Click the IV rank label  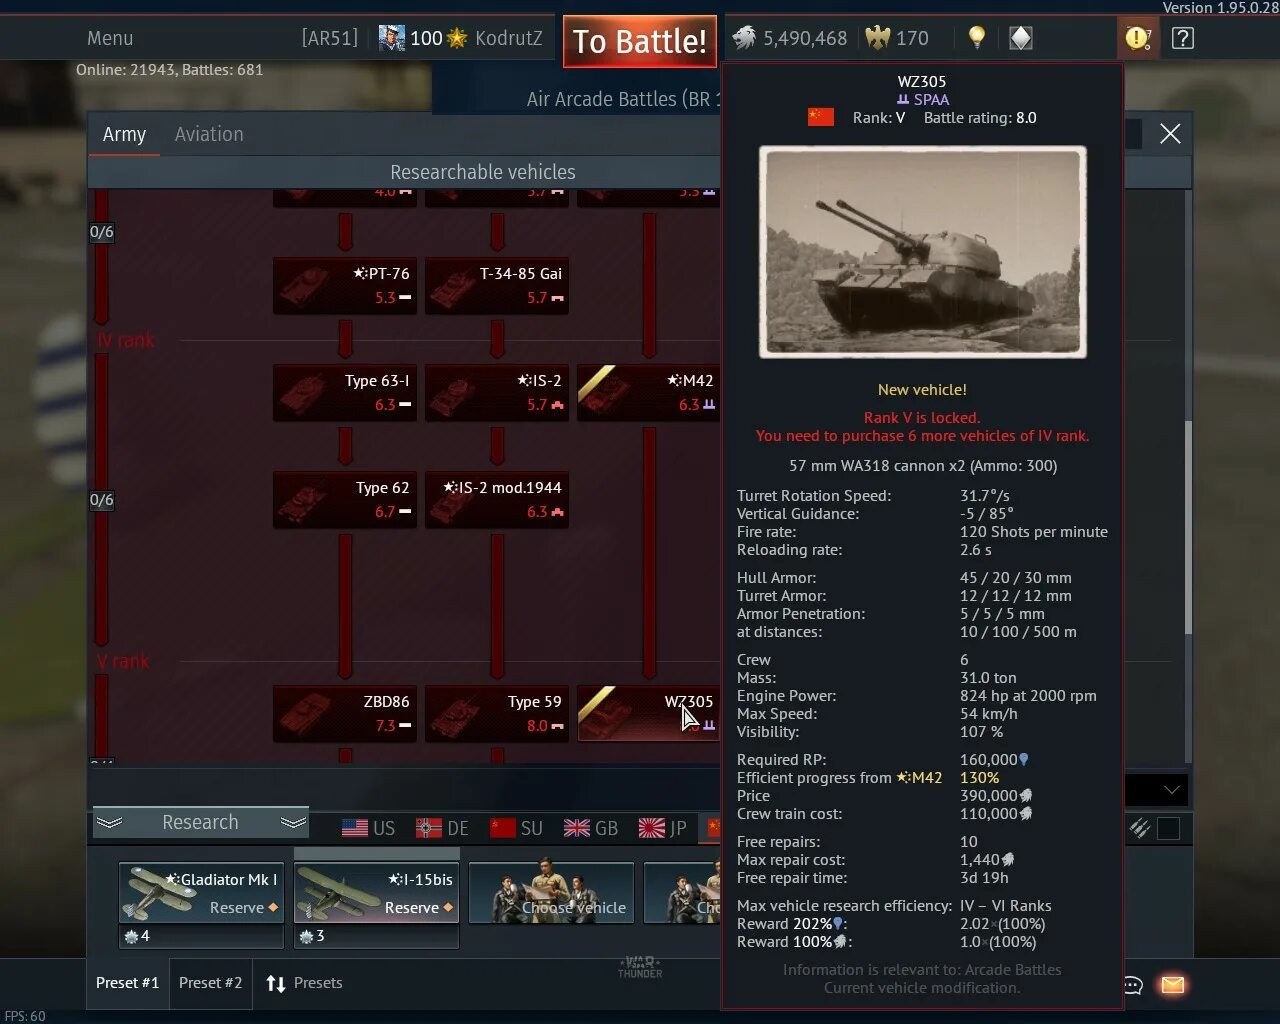tap(126, 340)
